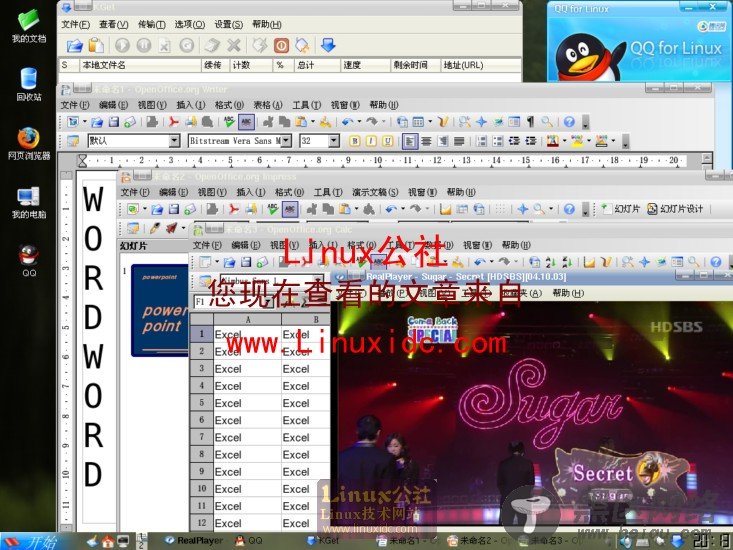Screen dimensions: 733x550
Task: Switch to the RealPlayer taskbar entry
Action: tap(194, 541)
